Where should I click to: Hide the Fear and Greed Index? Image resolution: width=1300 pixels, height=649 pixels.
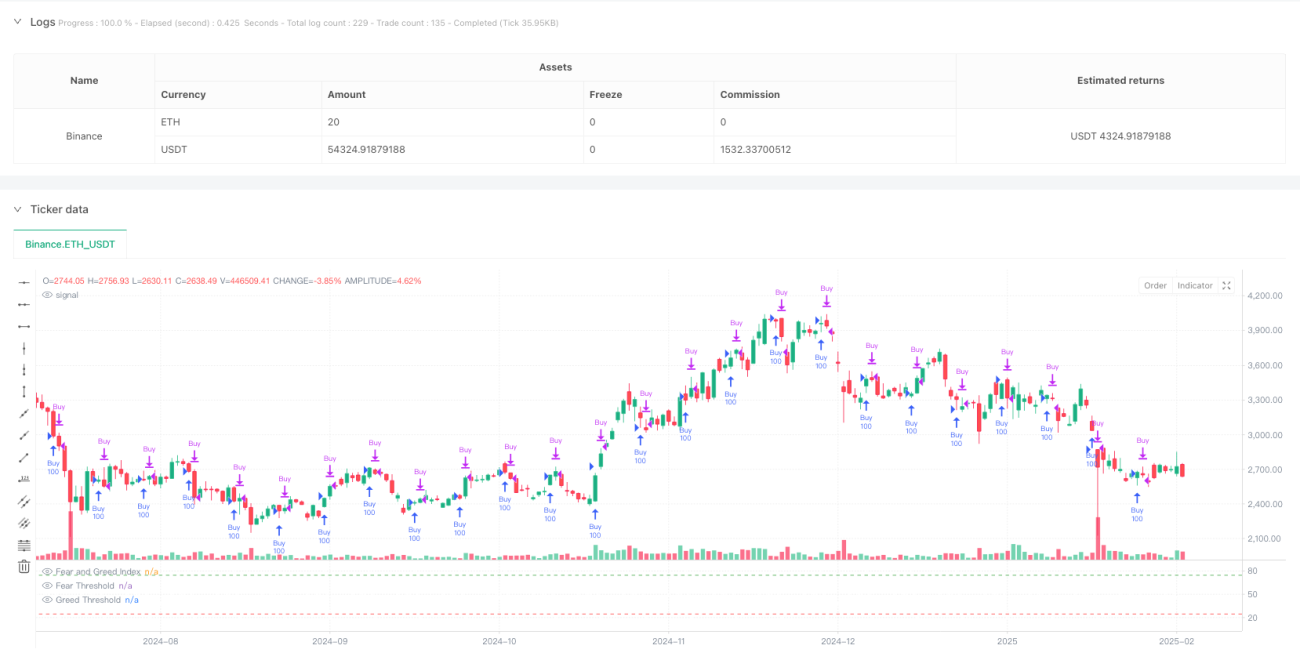47,571
